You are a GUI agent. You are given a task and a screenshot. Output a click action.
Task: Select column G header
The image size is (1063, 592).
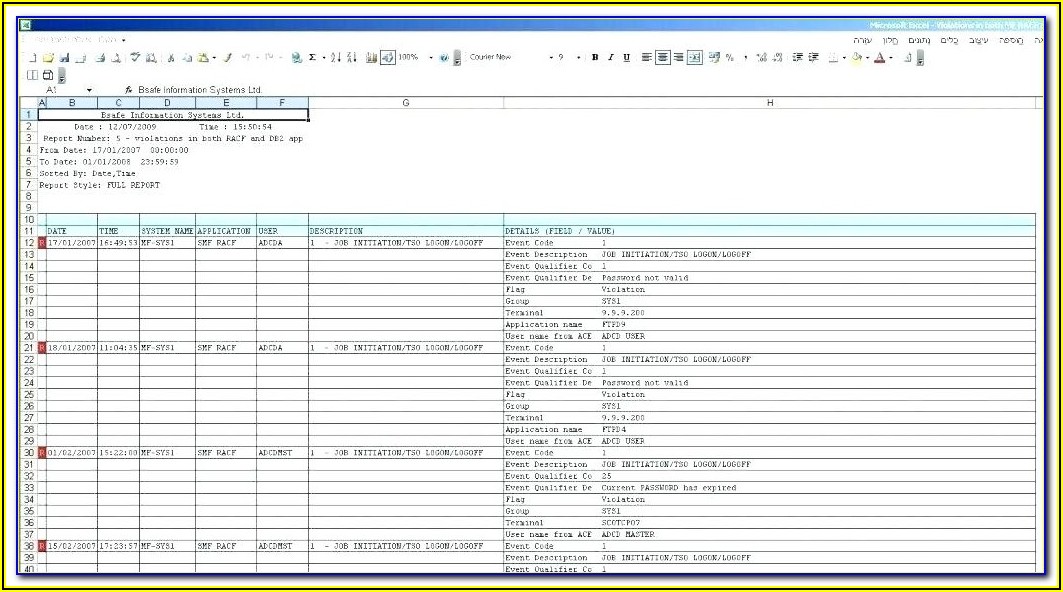(x=405, y=103)
